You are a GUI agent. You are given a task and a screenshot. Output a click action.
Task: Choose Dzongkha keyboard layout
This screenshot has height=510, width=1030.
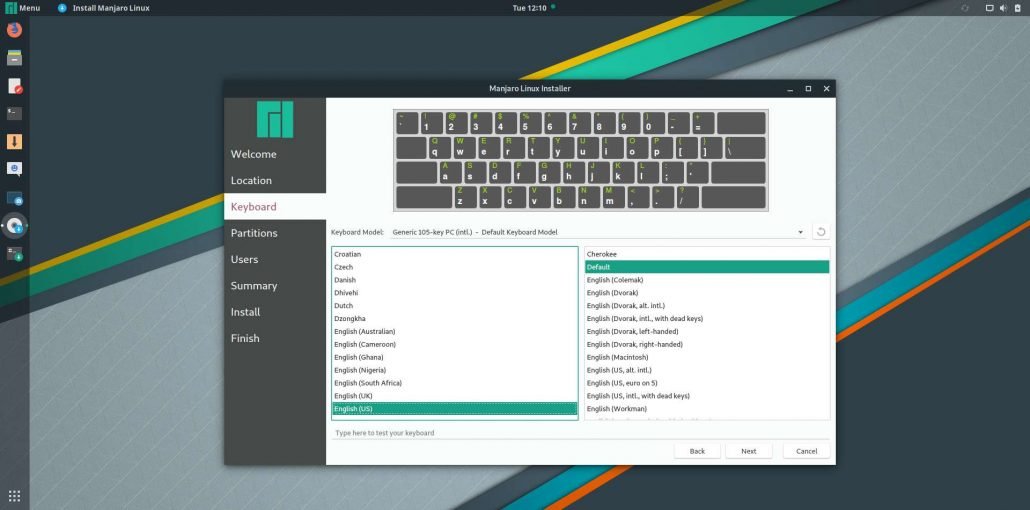click(x=455, y=319)
